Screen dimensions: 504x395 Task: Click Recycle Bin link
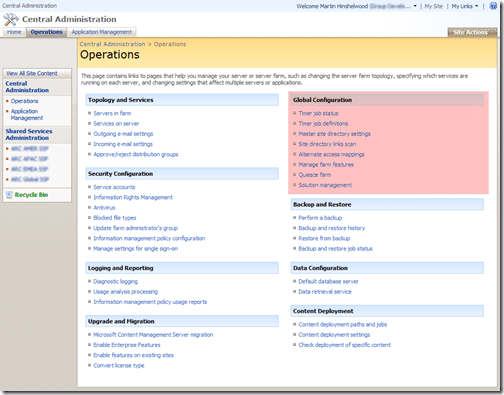click(x=31, y=195)
